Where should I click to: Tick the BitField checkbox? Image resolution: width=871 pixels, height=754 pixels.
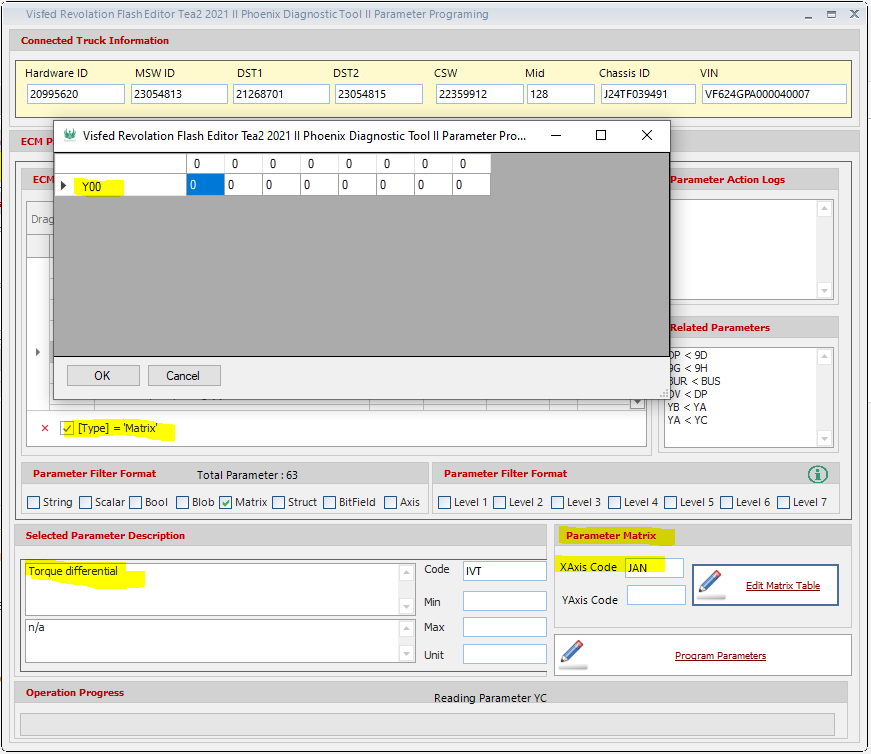[329, 502]
